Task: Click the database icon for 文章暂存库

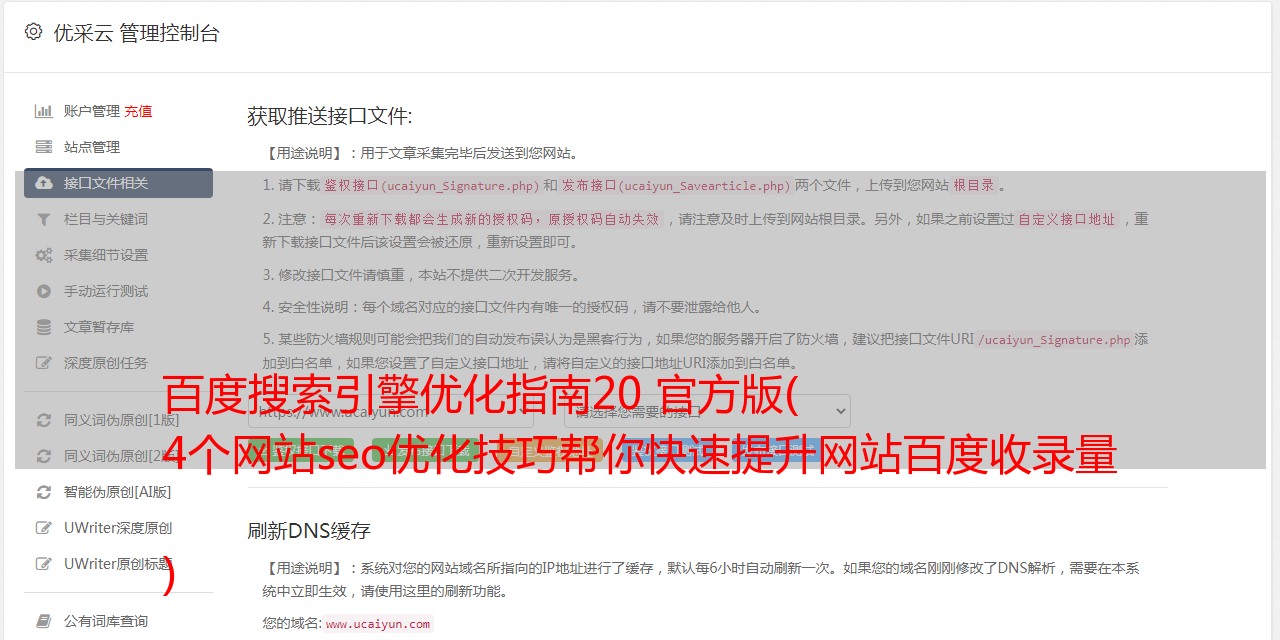Action: [44, 327]
